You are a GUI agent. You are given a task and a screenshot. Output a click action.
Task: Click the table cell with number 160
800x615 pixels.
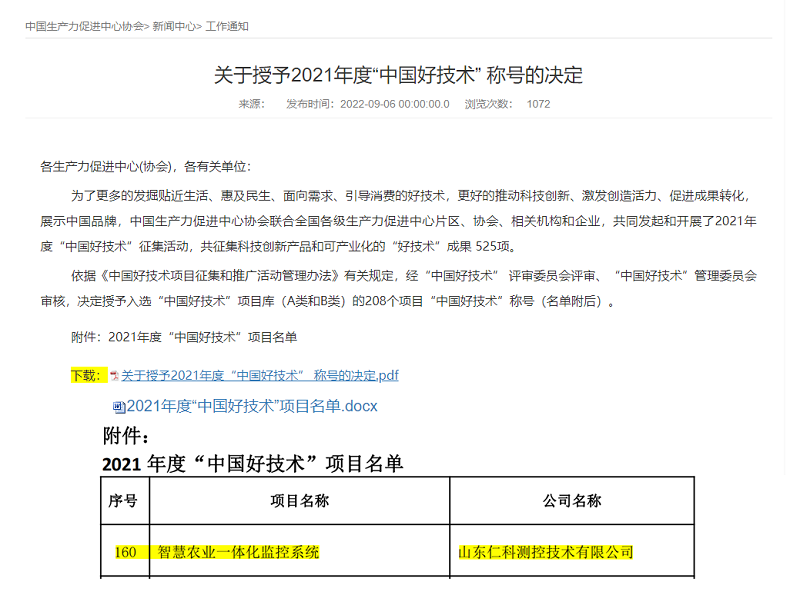(126, 552)
